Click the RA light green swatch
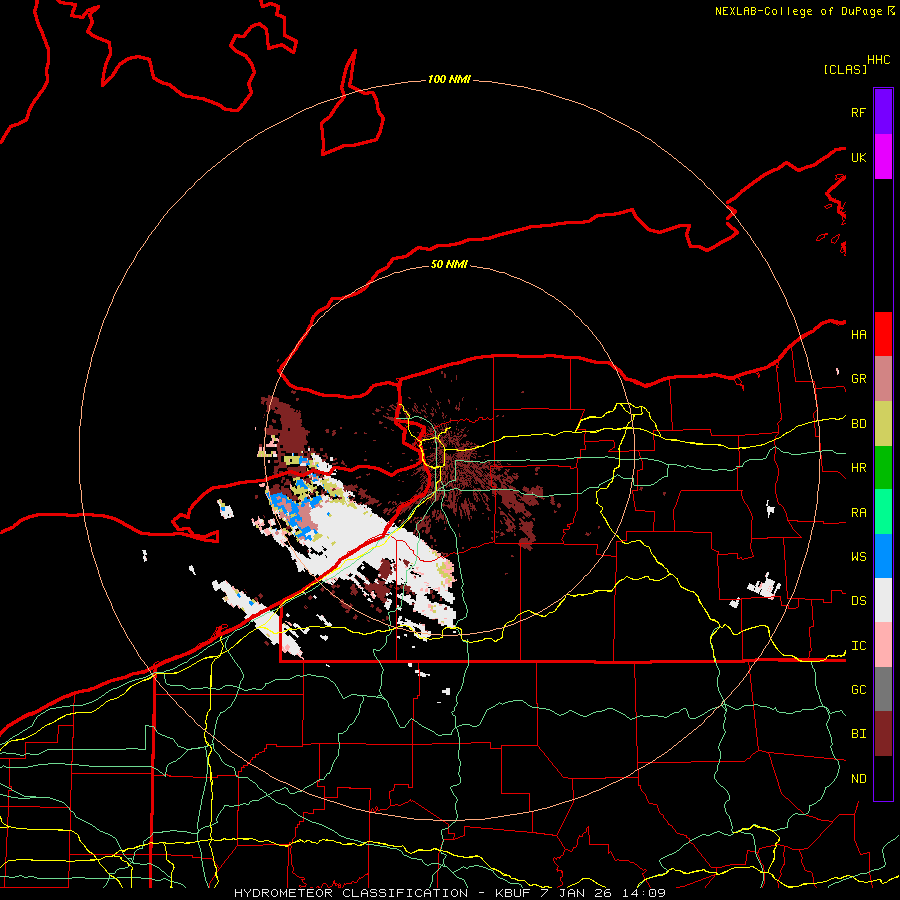This screenshot has width=900, height=900. 883,512
